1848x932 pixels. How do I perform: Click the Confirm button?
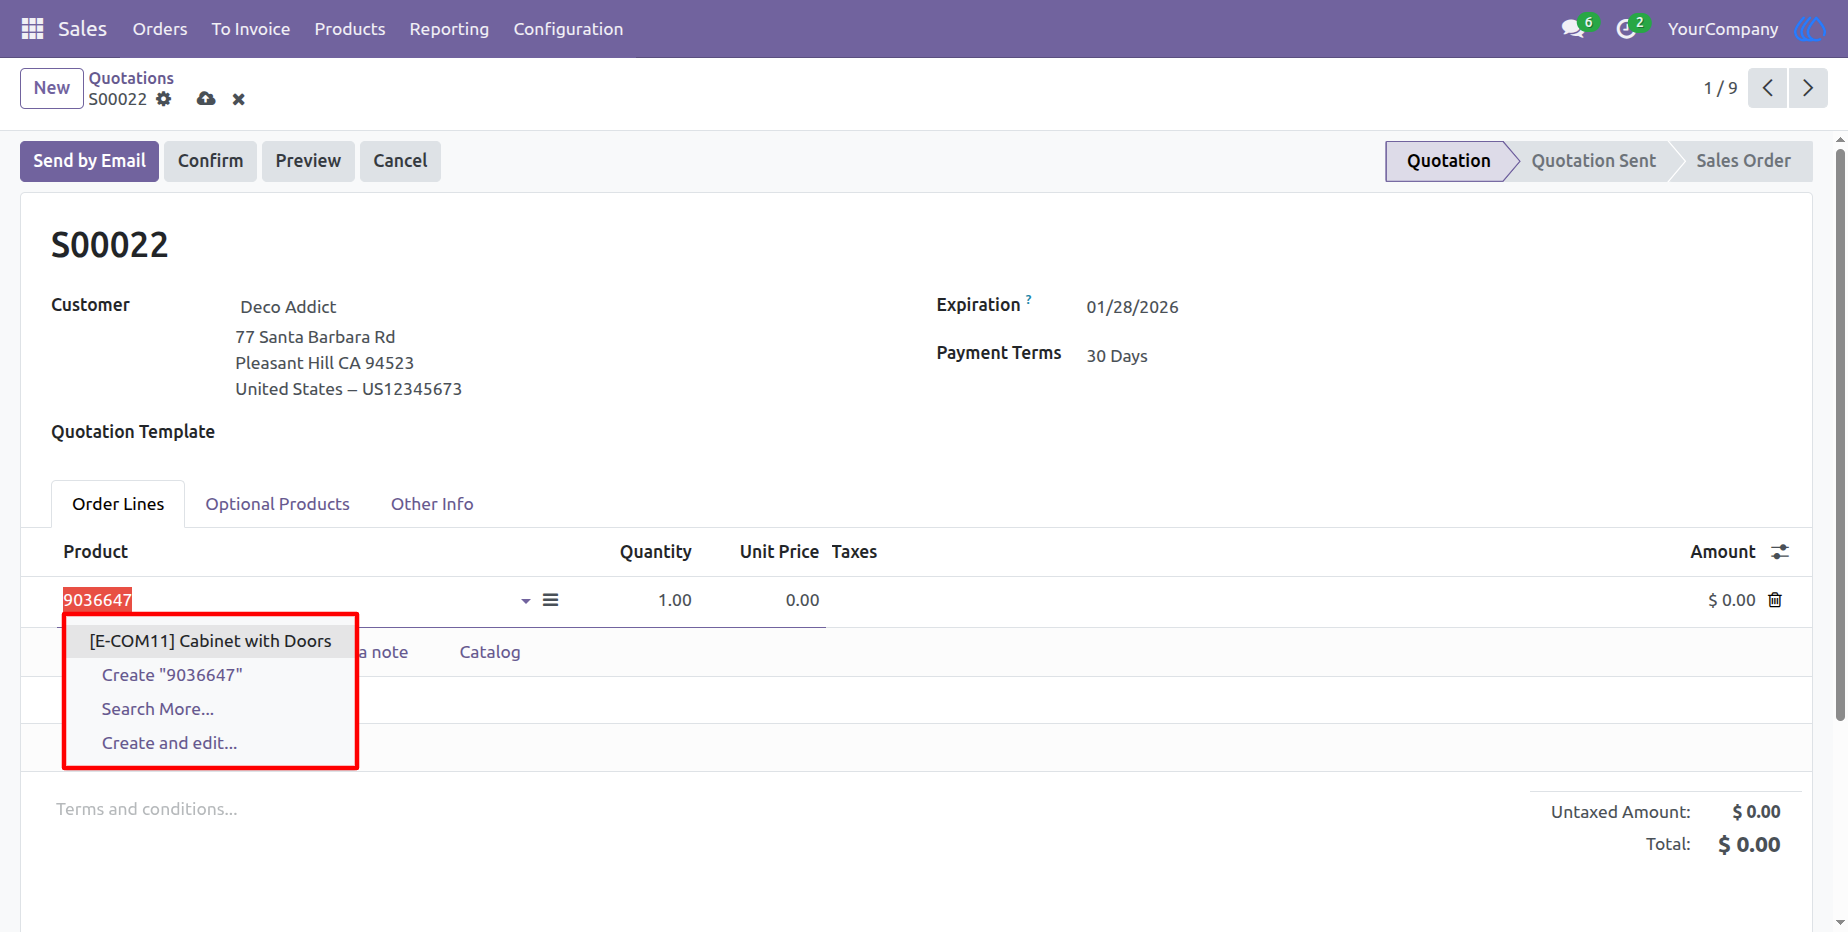(x=211, y=161)
